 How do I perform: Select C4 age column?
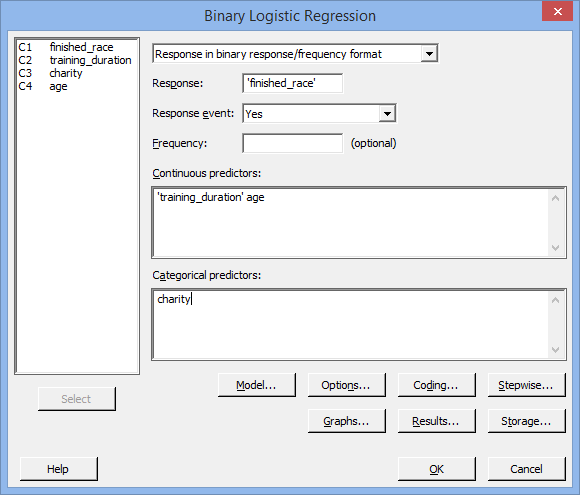77,86
